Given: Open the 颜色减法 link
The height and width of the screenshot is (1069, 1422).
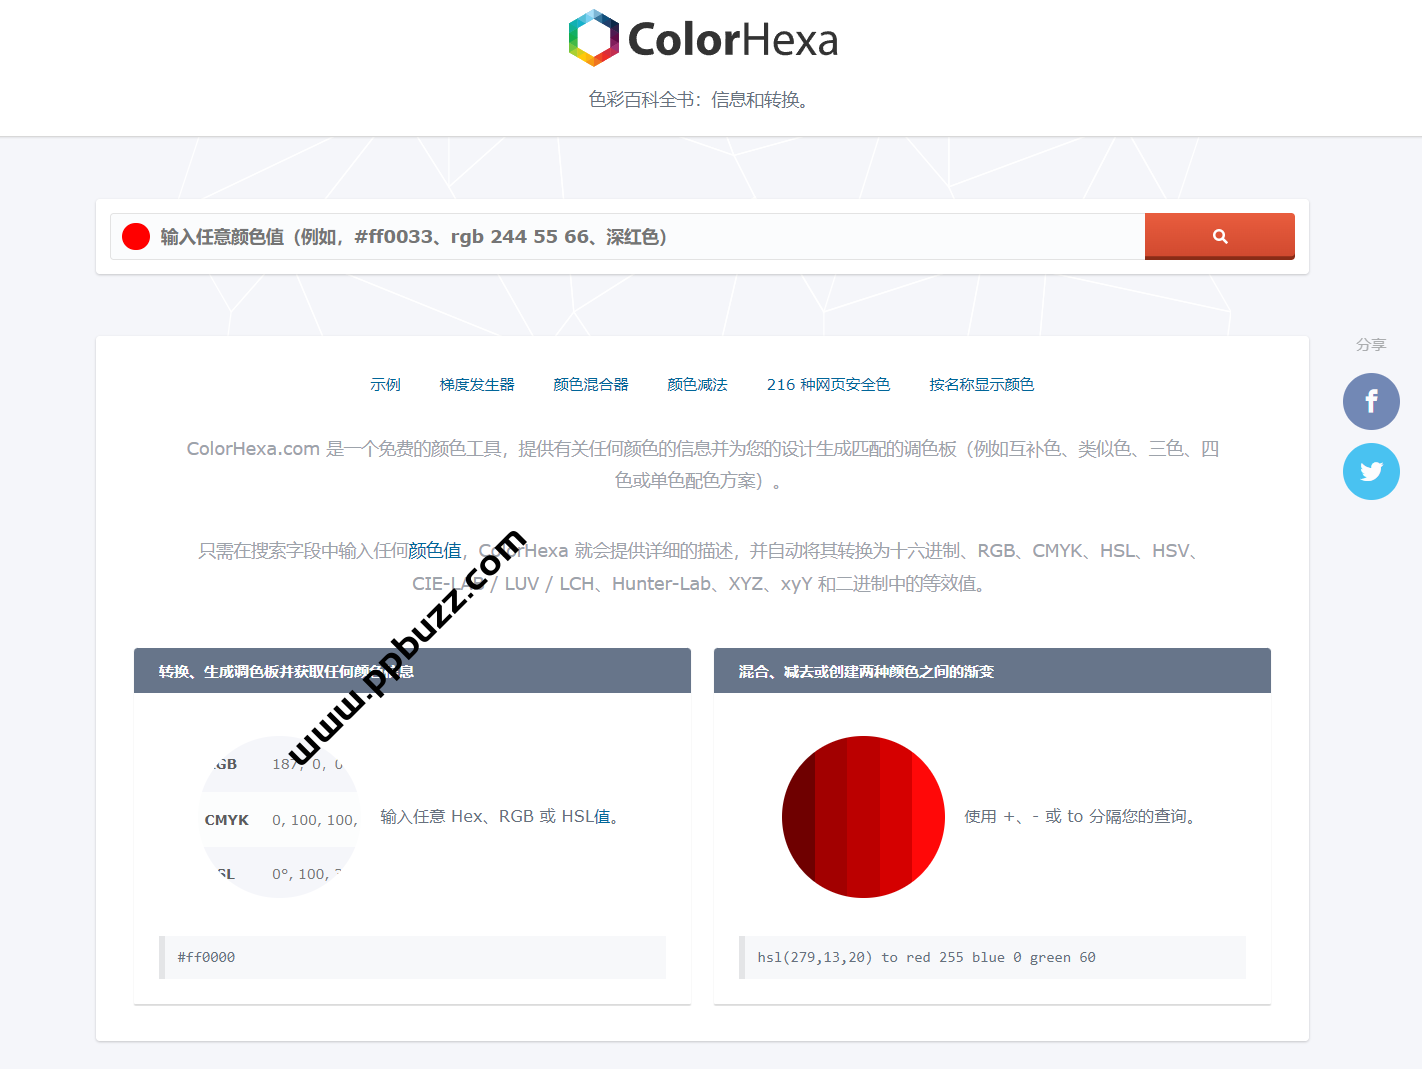Looking at the screenshot, I should point(697,384).
